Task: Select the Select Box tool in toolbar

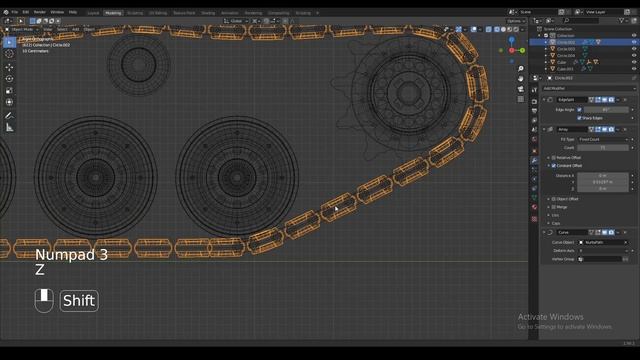Action: pyautogui.click(x=9, y=42)
